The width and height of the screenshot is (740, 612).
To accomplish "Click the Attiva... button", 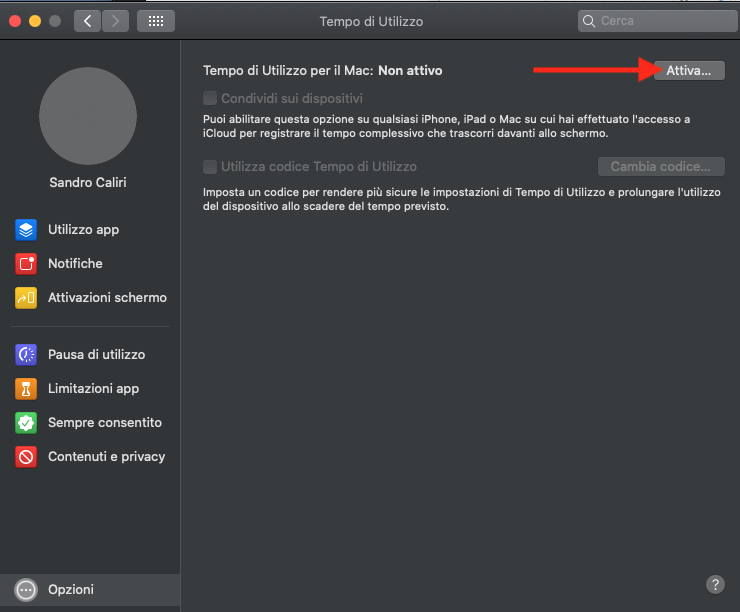I will click(x=689, y=71).
